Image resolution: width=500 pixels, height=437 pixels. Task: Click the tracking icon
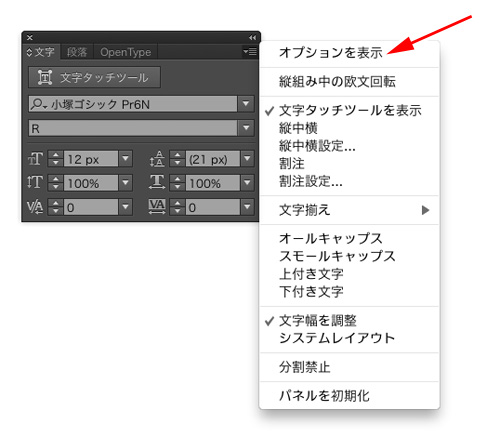(x=157, y=207)
